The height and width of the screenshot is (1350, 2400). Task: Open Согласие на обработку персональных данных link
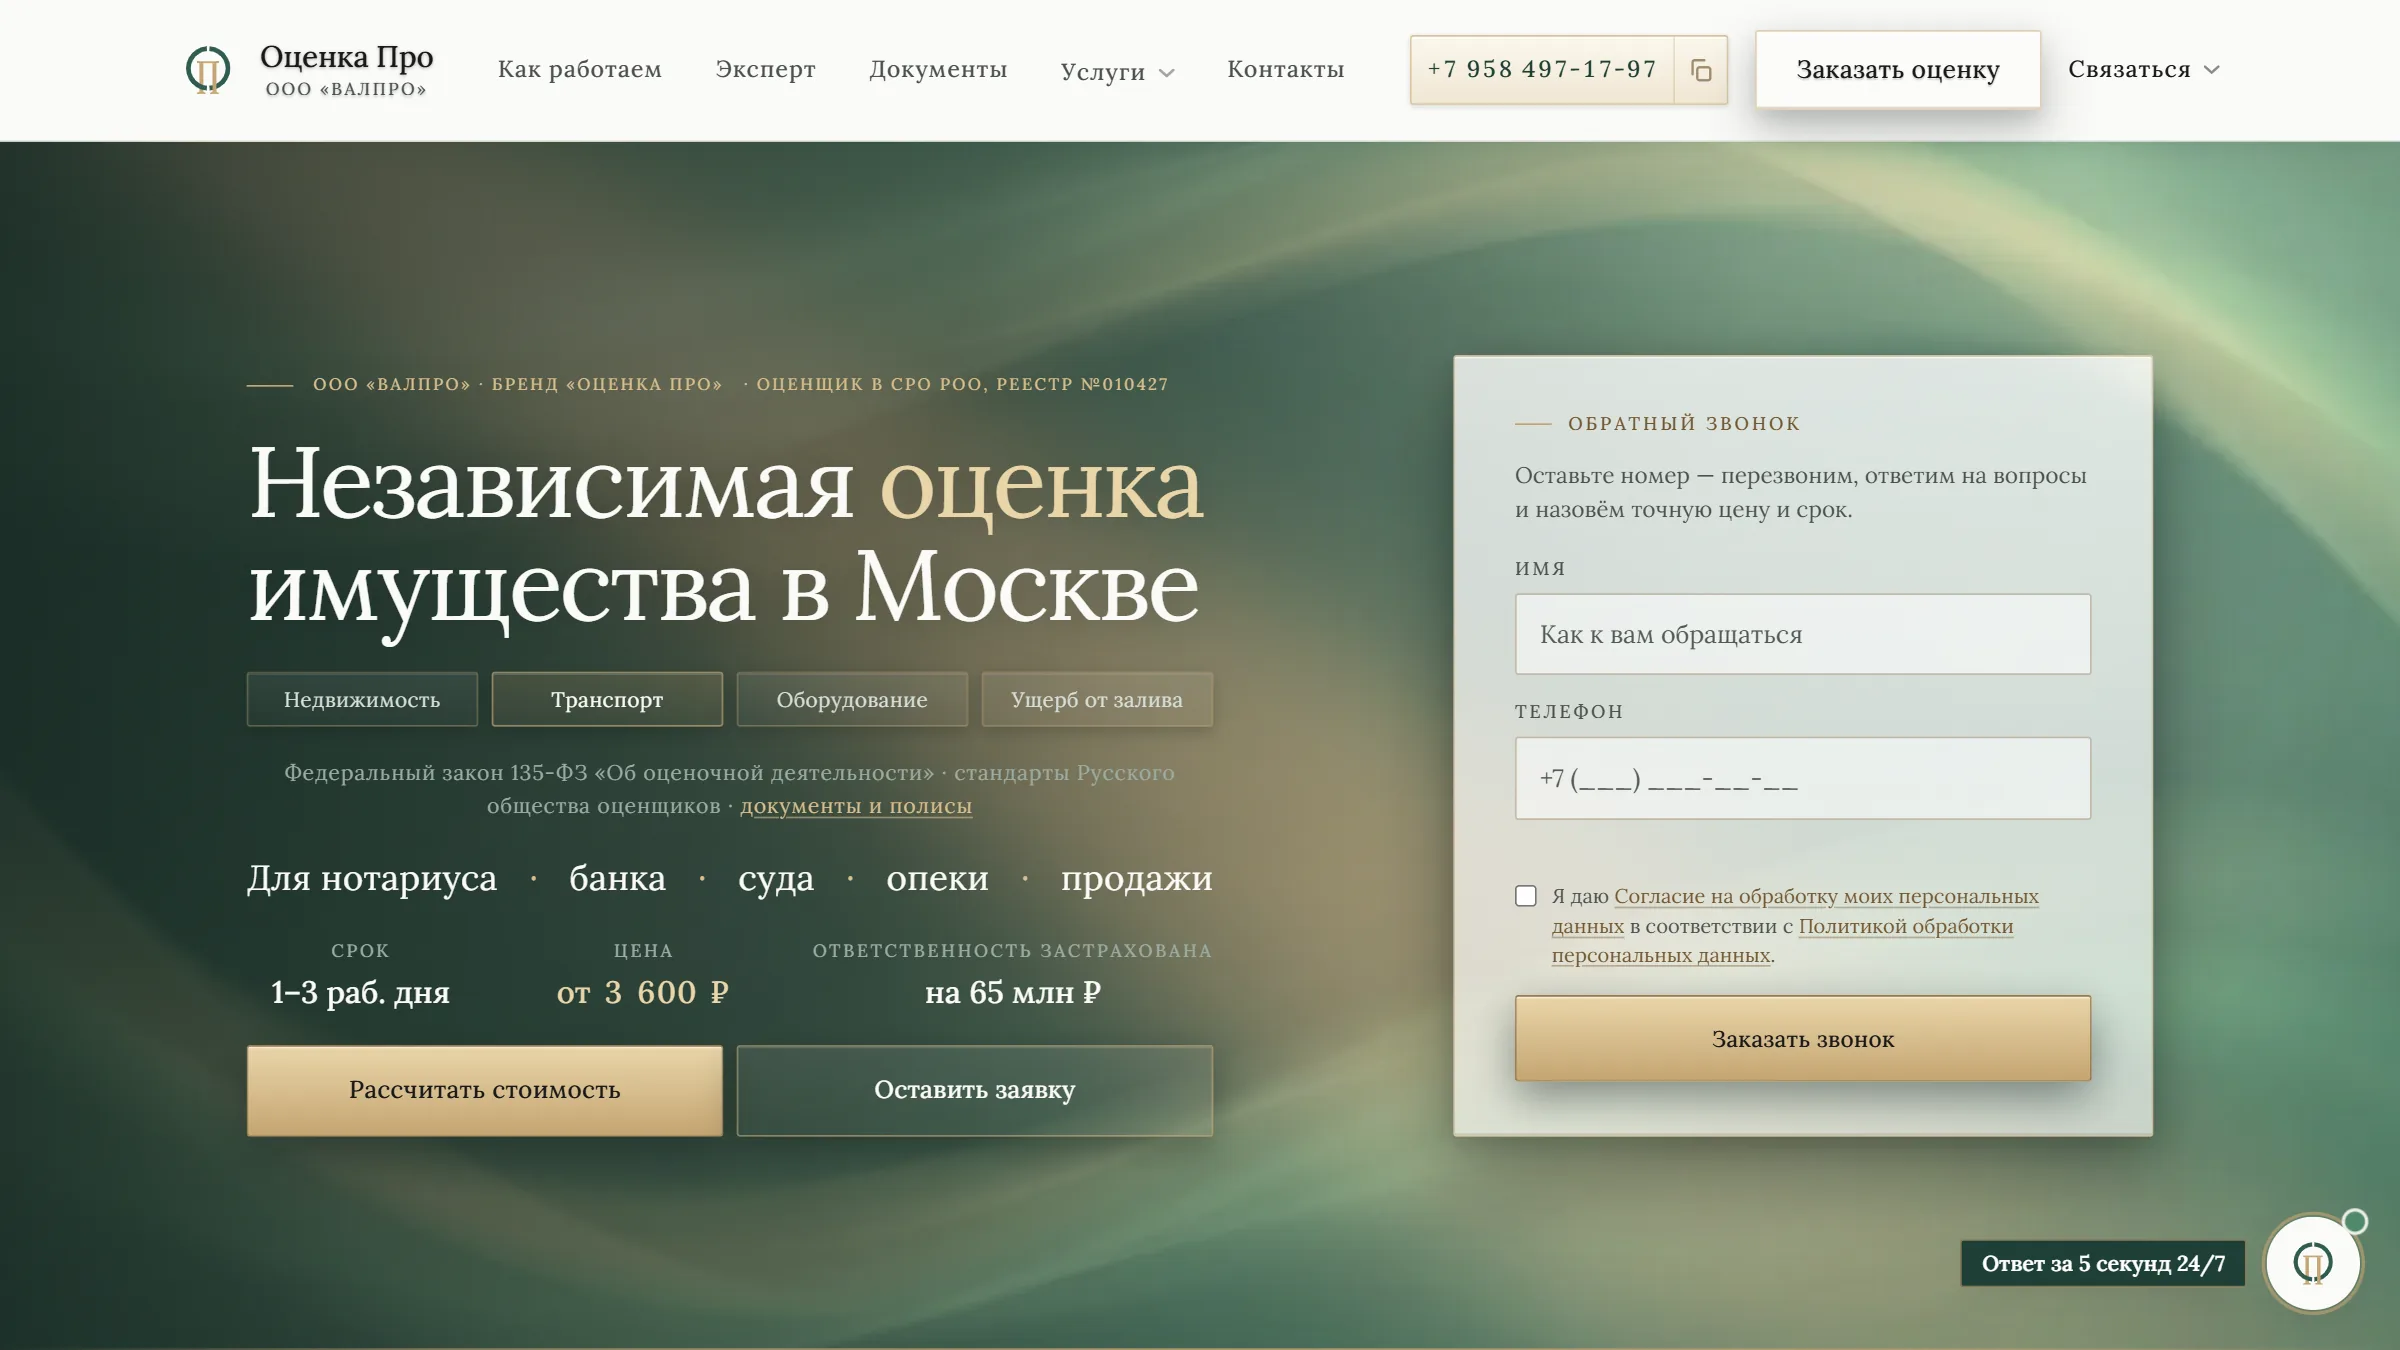pos(1826,896)
